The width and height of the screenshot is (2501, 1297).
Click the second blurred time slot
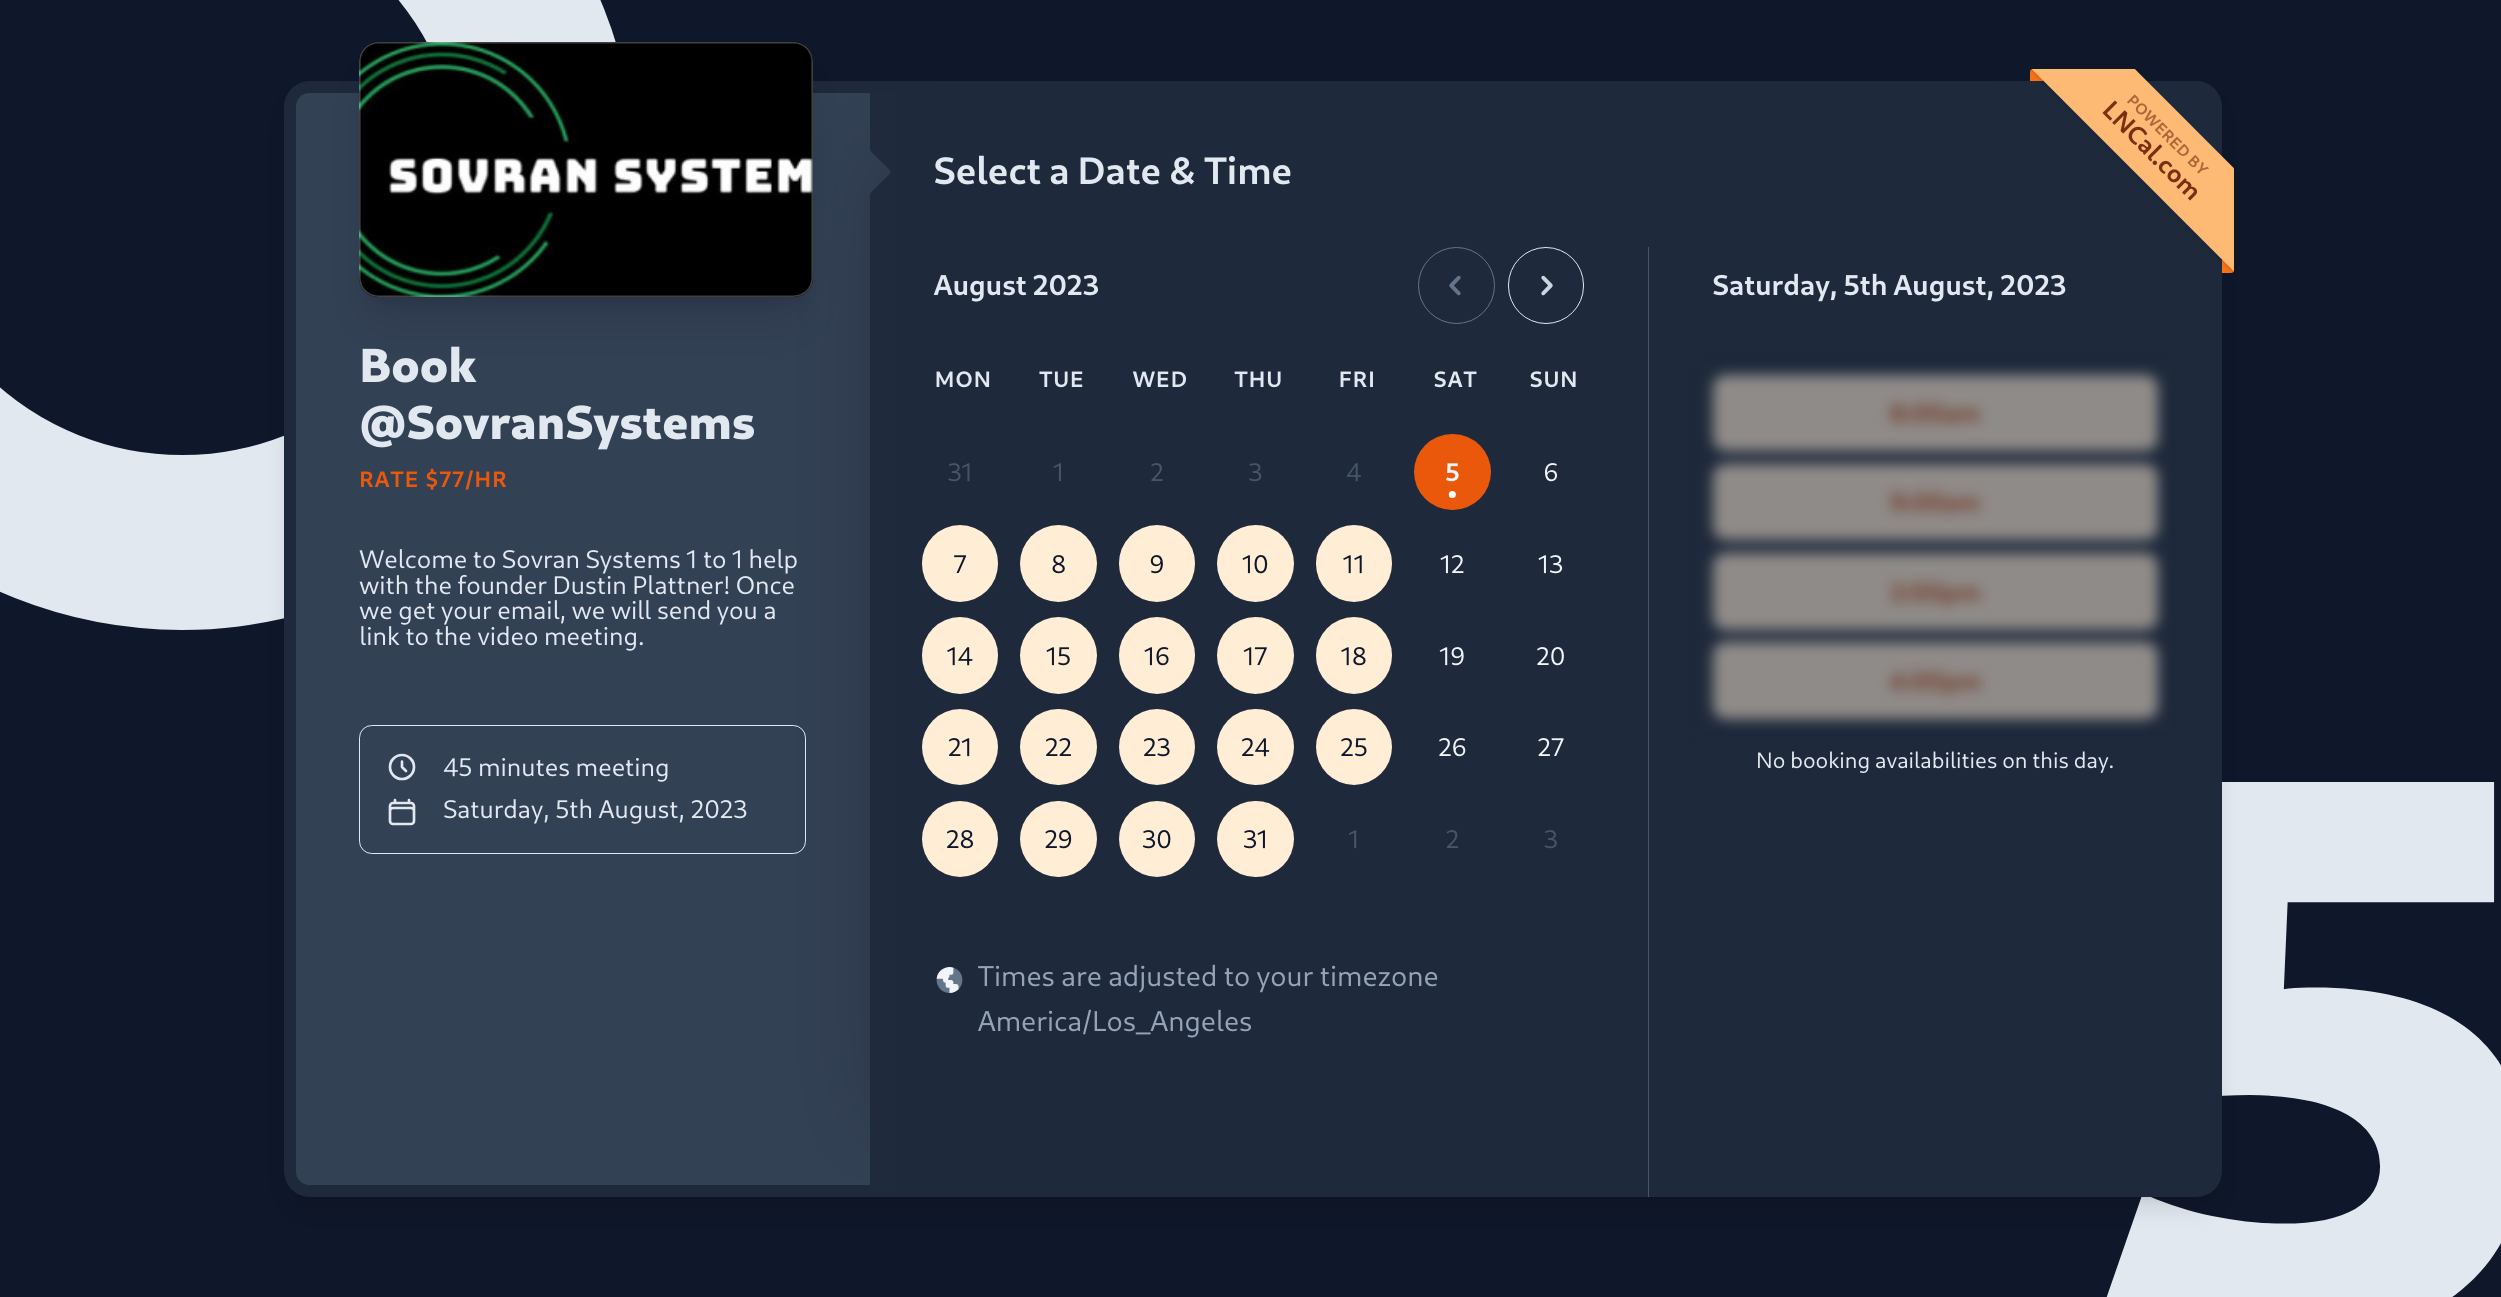tap(1935, 502)
